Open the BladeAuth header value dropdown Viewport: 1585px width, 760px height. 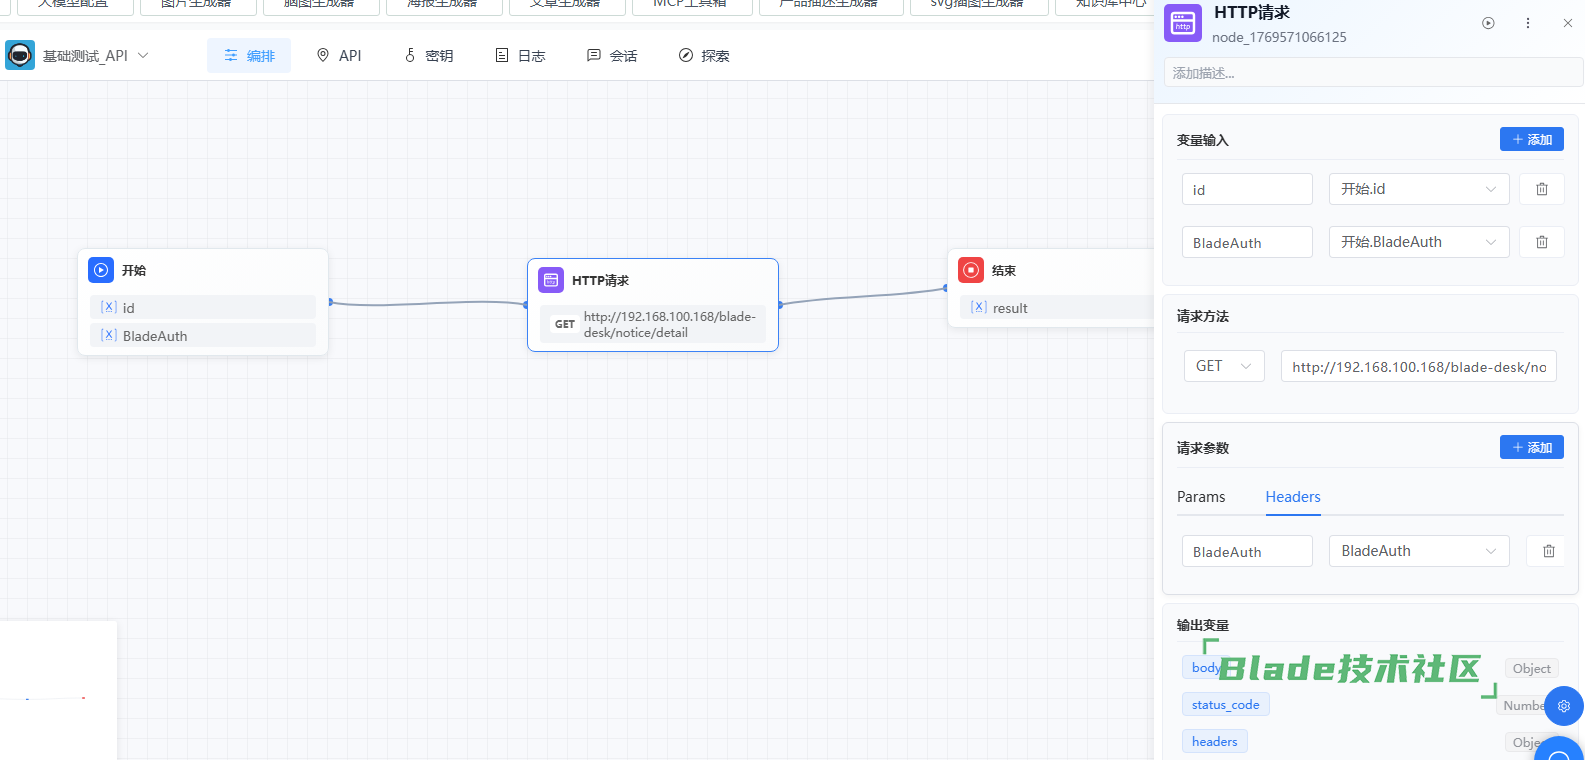pyautogui.click(x=1418, y=551)
